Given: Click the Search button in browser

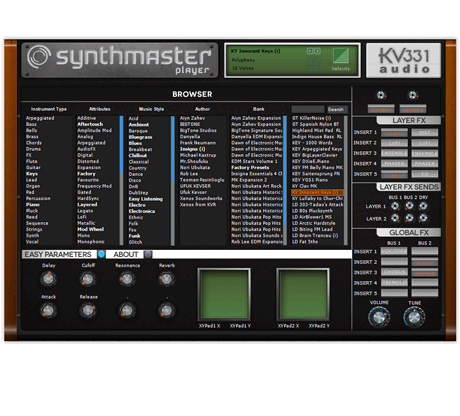Looking at the screenshot, I should pyautogui.click(x=336, y=109).
